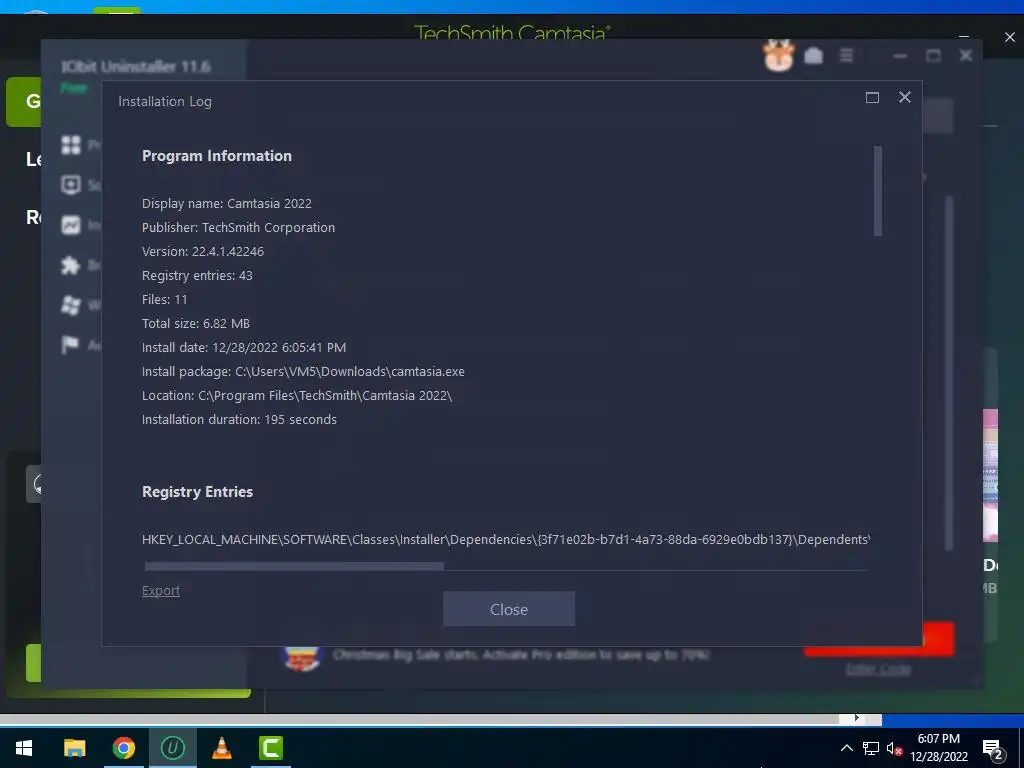Click the registry entries horizontal scrollbar

294,566
